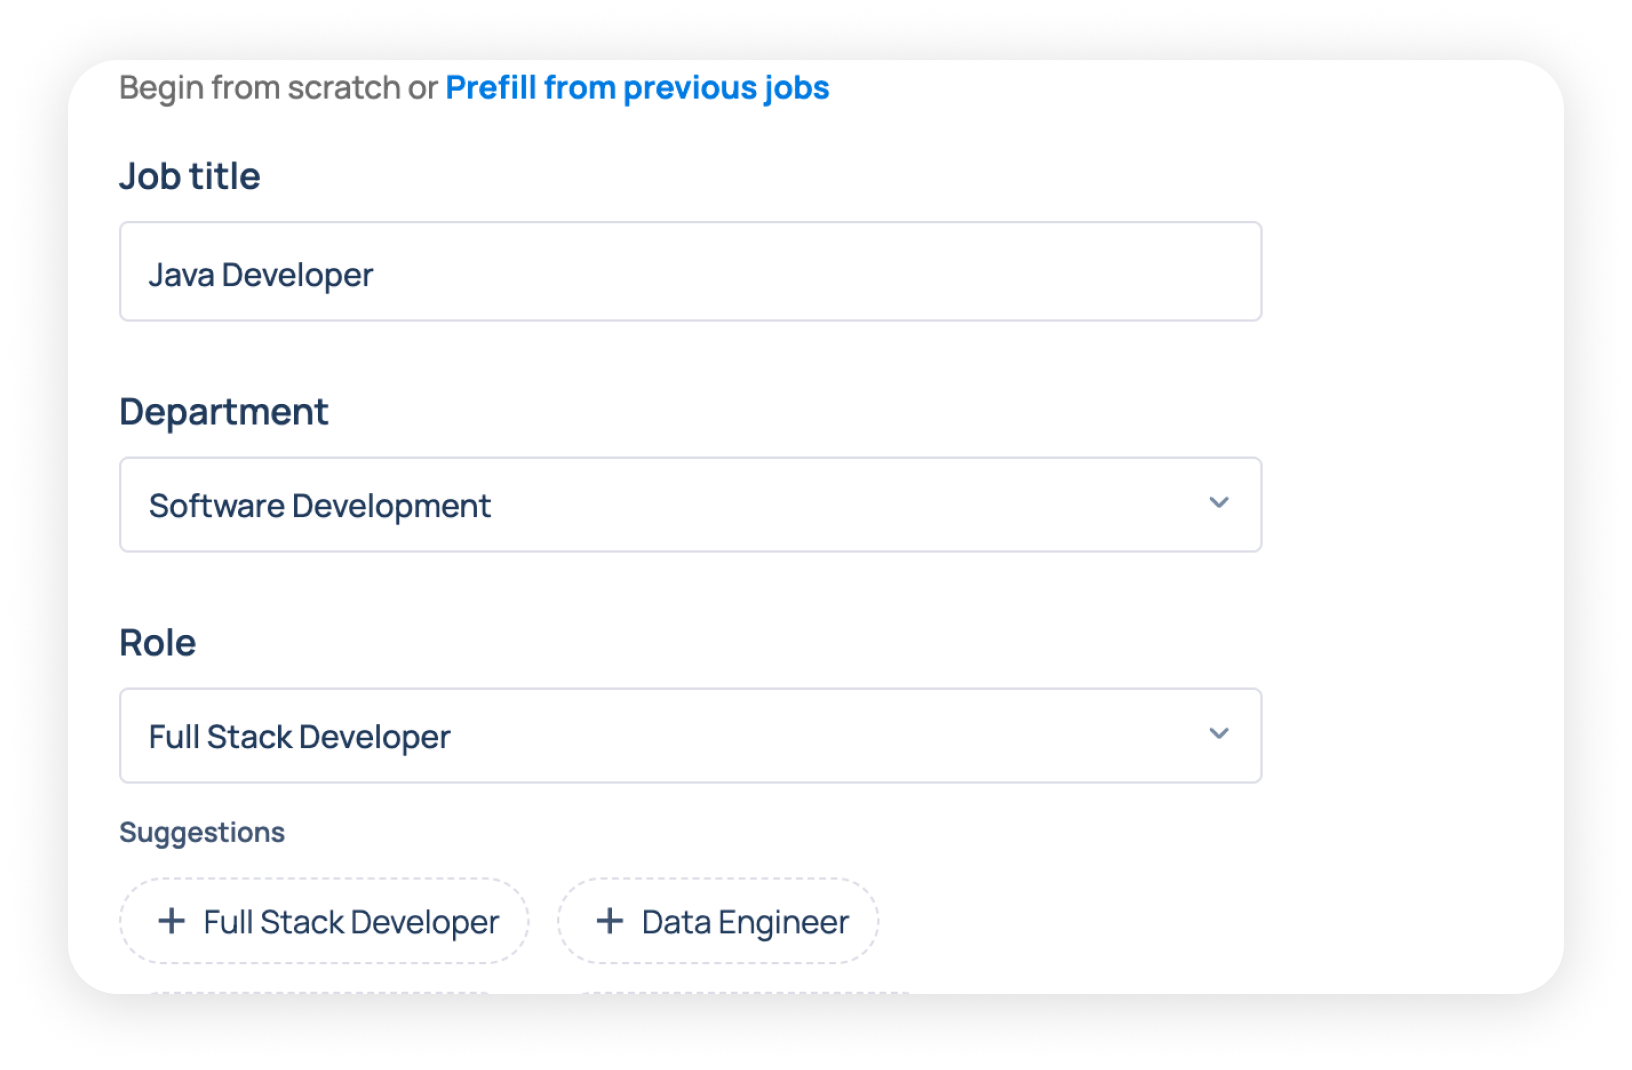
Task: Click the Role combo box showing Full Stack Developer
Action: point(690,736)
